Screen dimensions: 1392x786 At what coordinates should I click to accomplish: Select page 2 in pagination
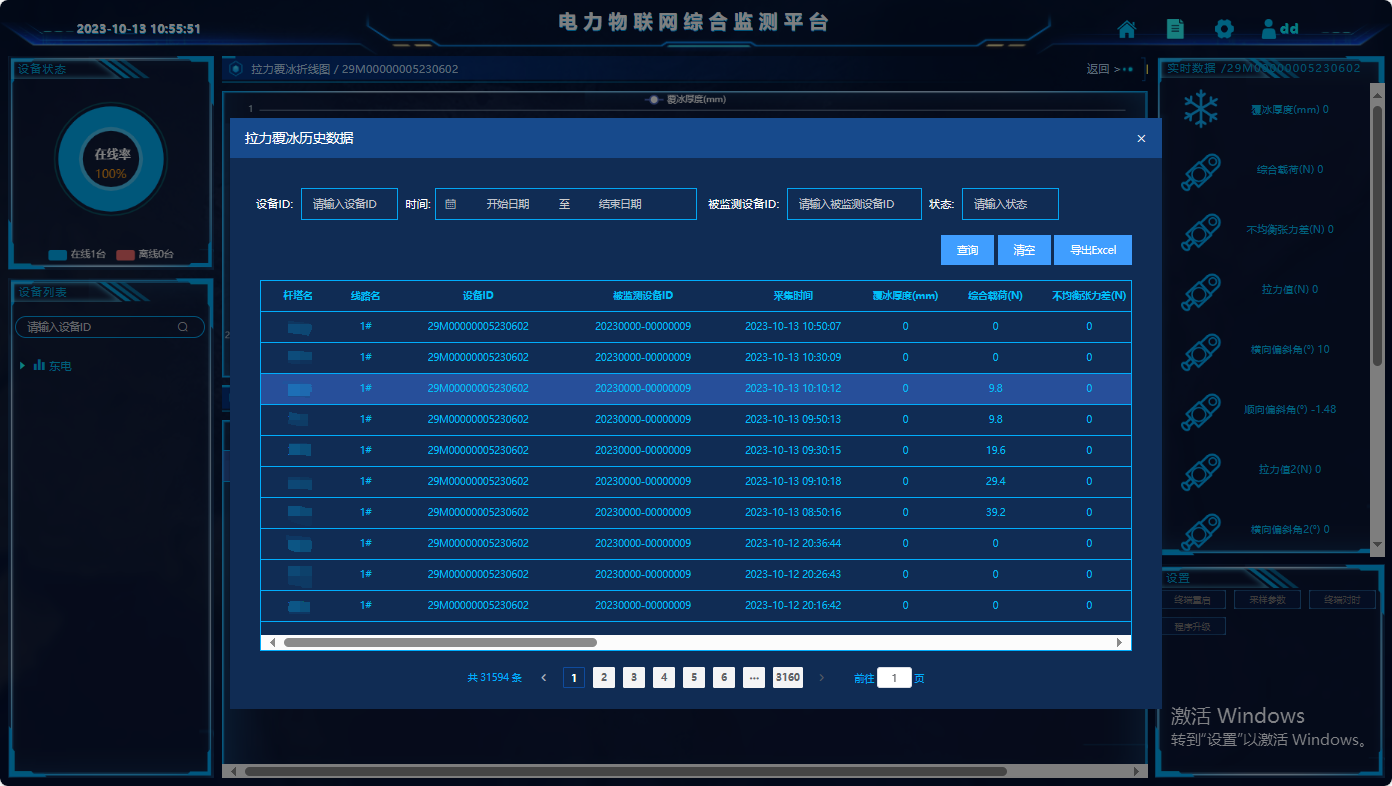(x=604, y=678)
